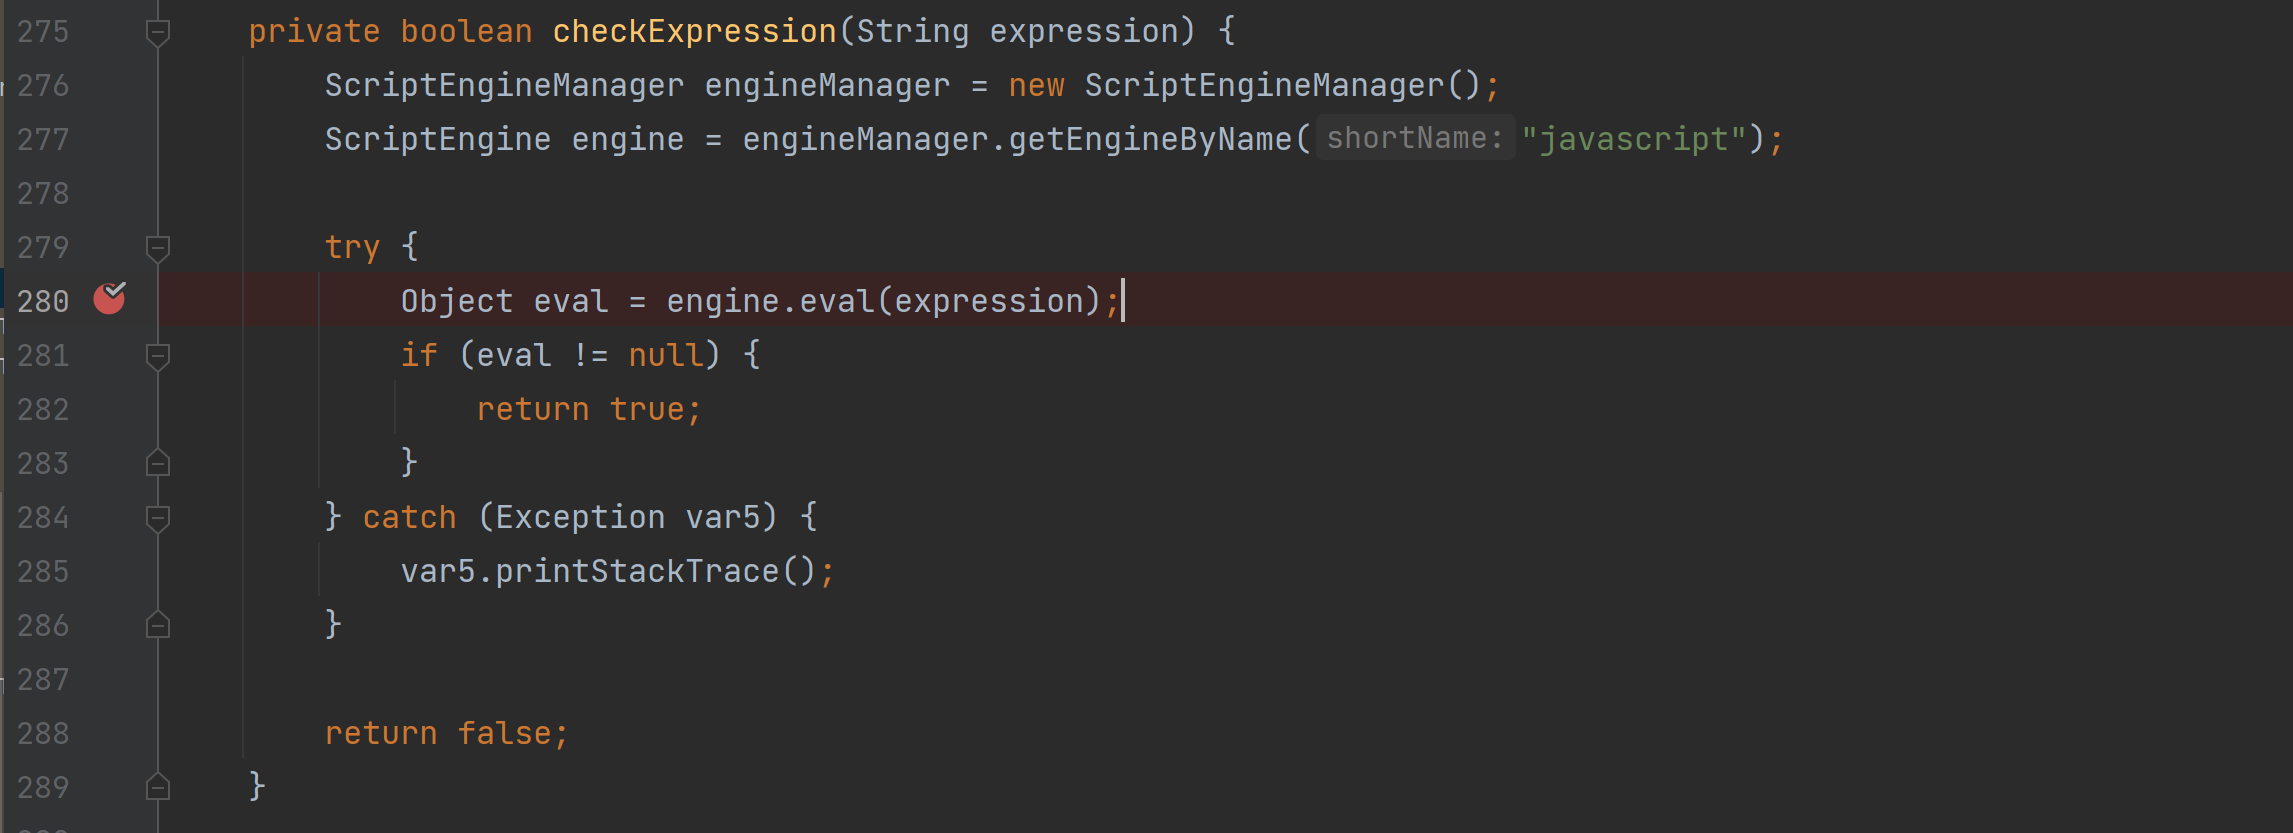The width and height of the screenshot is (2293, 833).
Task: Set breakpoint in gutter beside line 282
Action: coord(109,409)
